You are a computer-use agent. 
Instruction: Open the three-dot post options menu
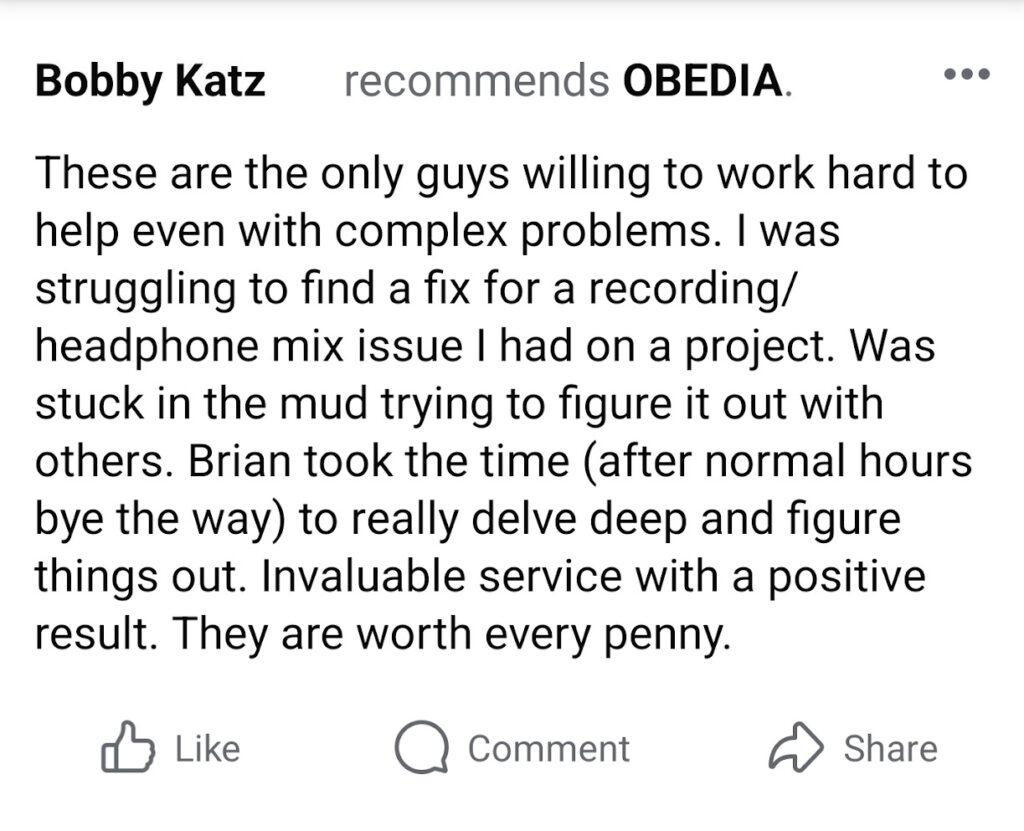coord(967,74)
